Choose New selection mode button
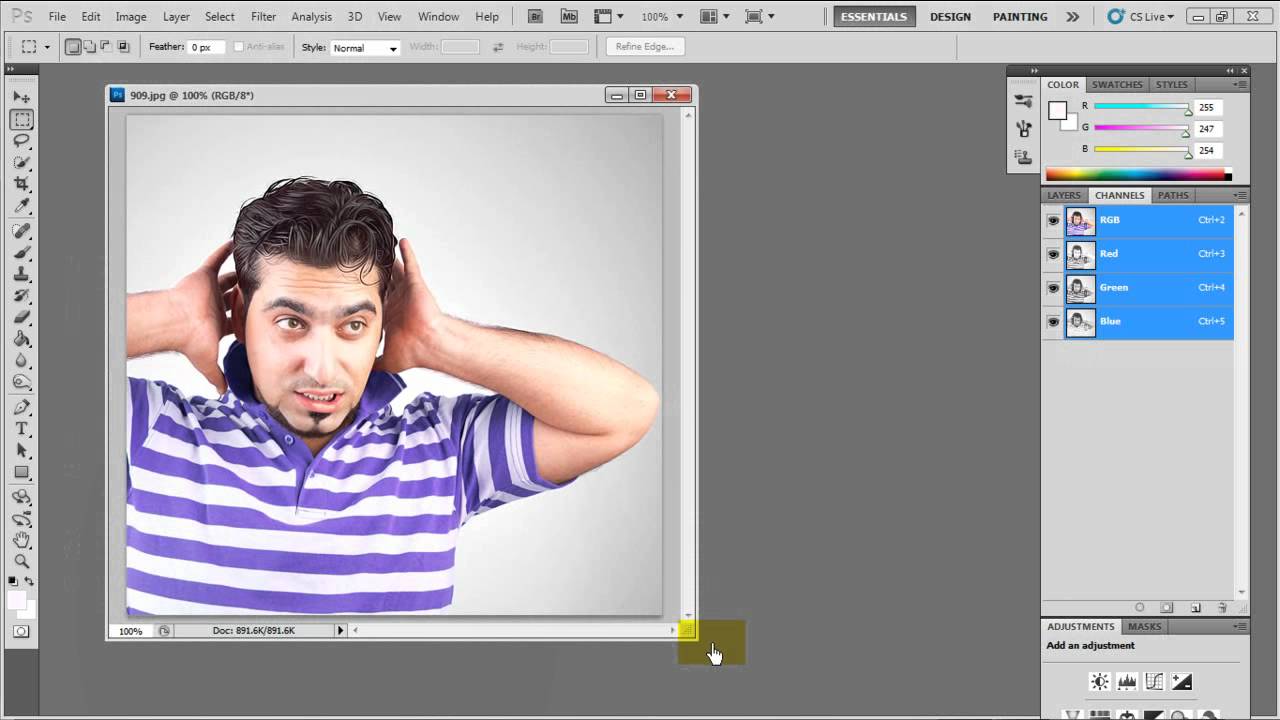Viewport: 1280px width, 720px height. (x=73, y=47)
